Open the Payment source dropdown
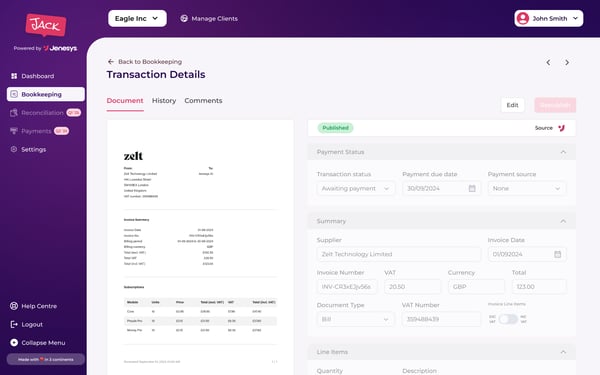The image size is (600, 375). tap(527, 188)
